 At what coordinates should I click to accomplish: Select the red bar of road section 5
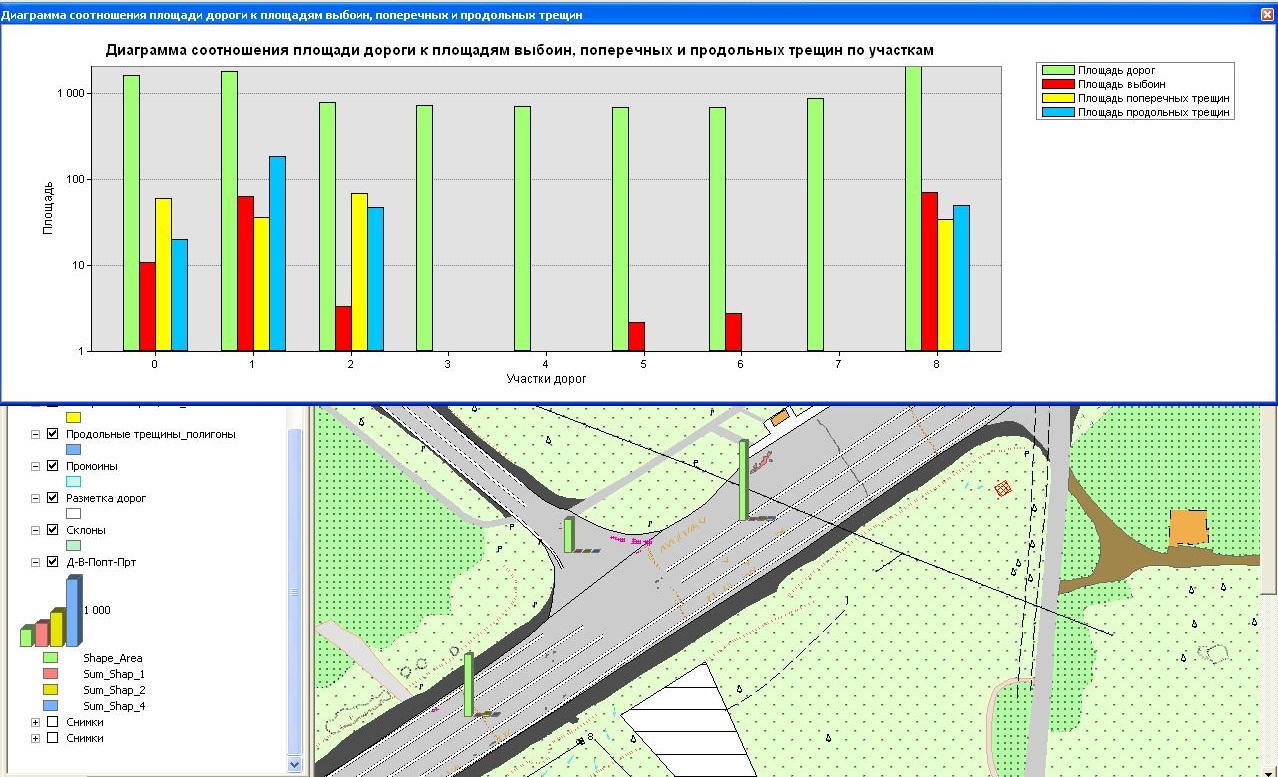tap(637, 336)
